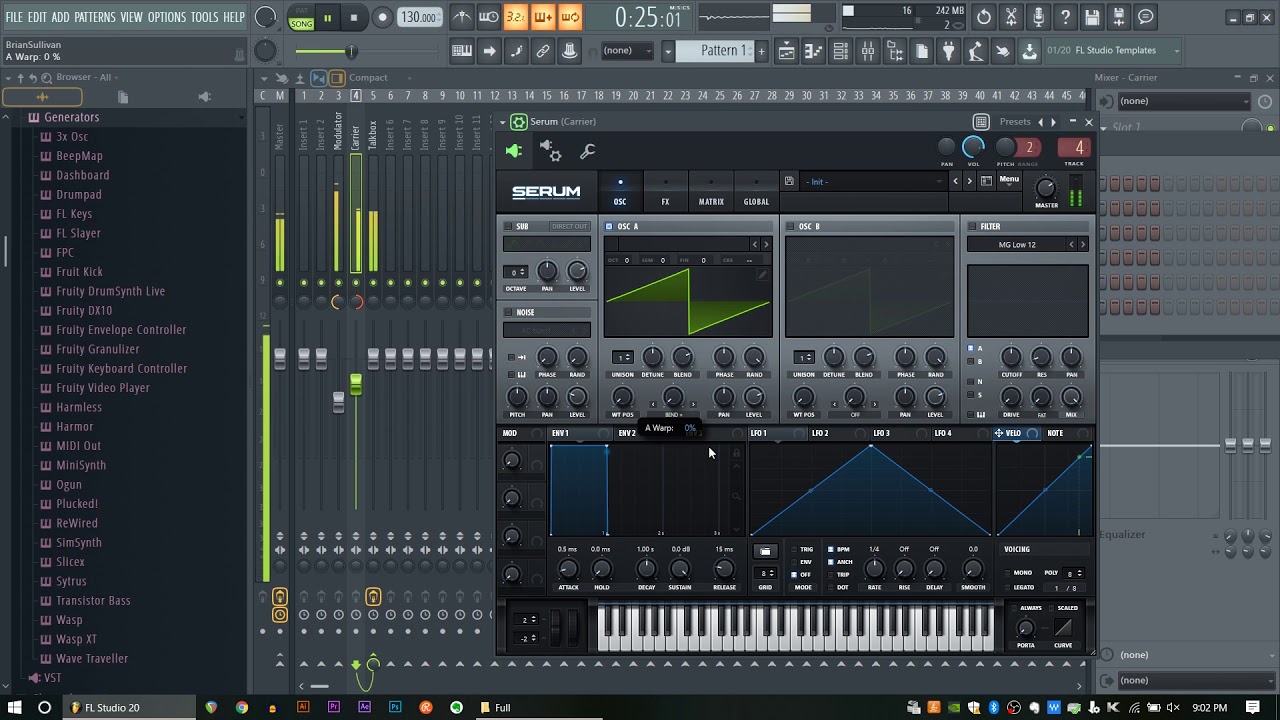Open the OPTIONS menu
The image size is (1280, 720).
click(167, 17)
